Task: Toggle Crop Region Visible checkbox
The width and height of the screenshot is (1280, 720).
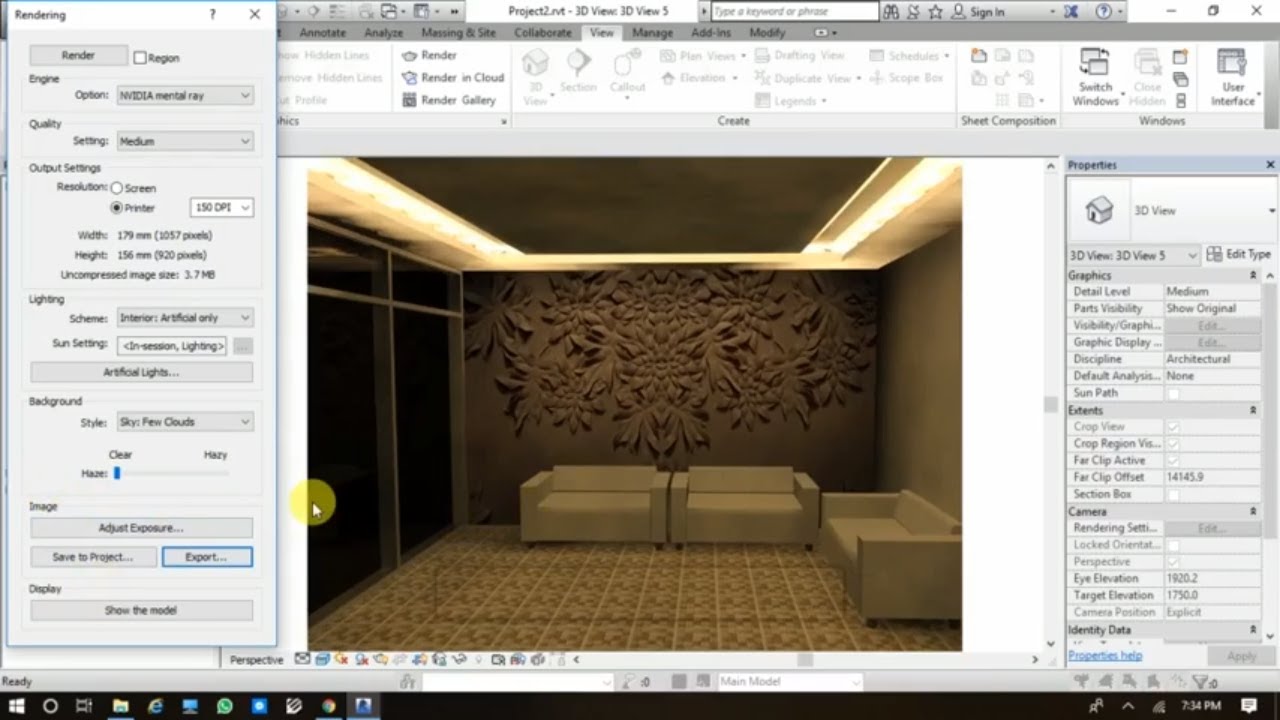Action: [x=1173, y=444]
